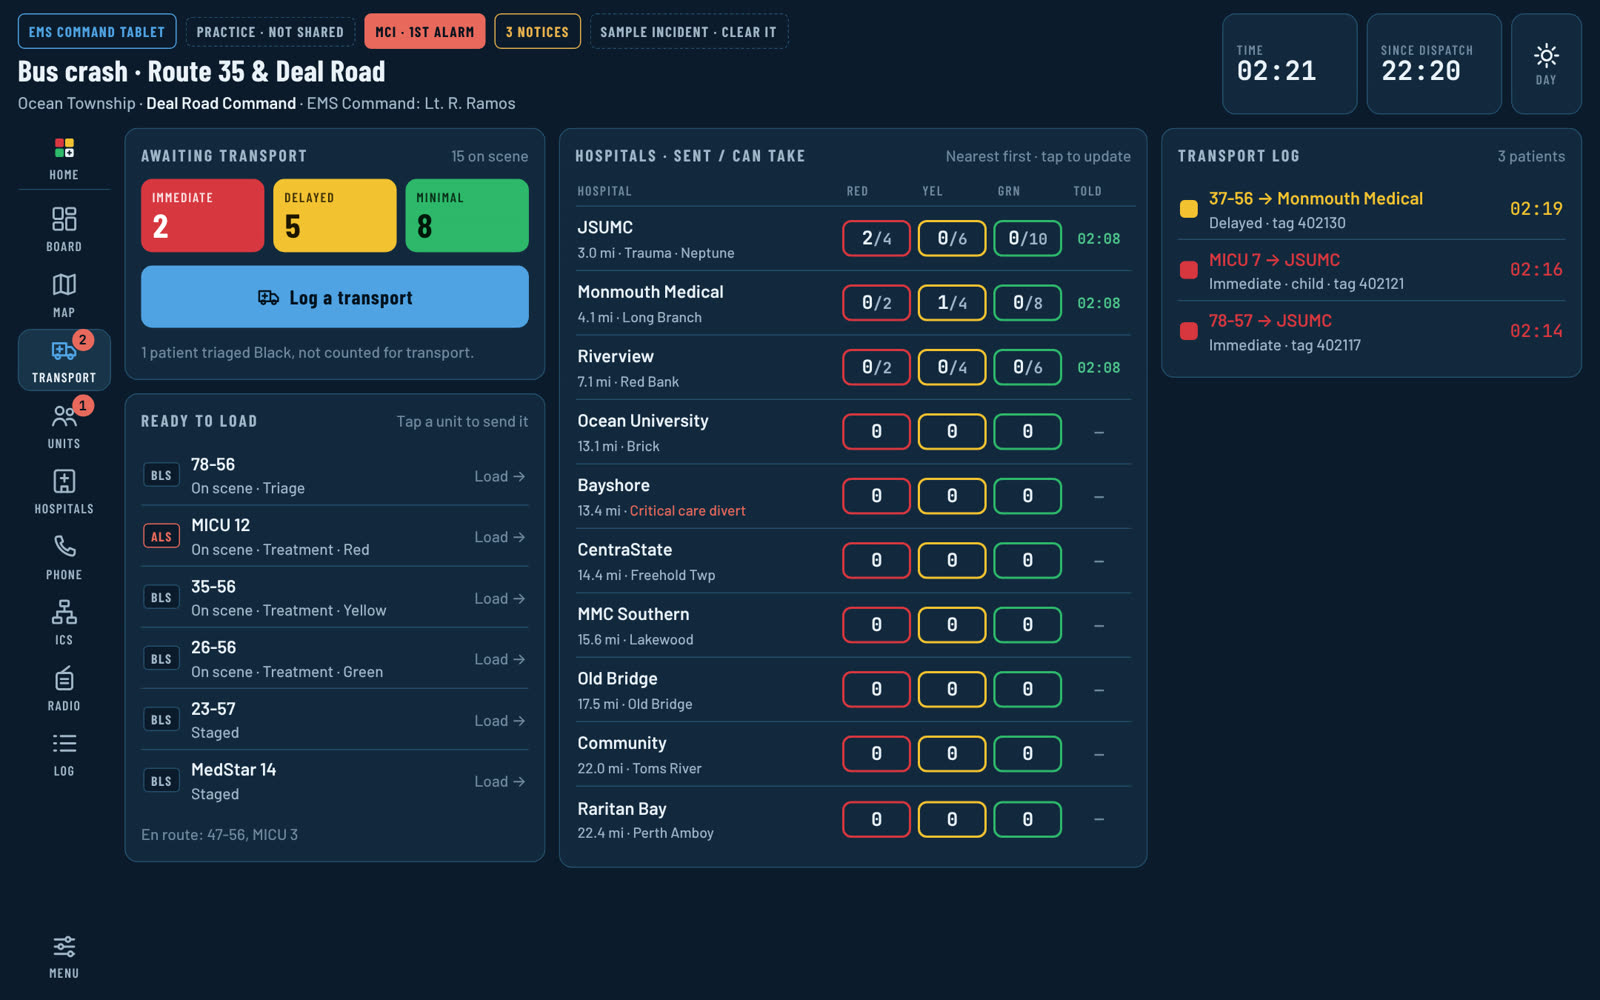Tap CentraState green 0 counter
Viewport: 1600px width, 1000px height.
(1028, 561)
